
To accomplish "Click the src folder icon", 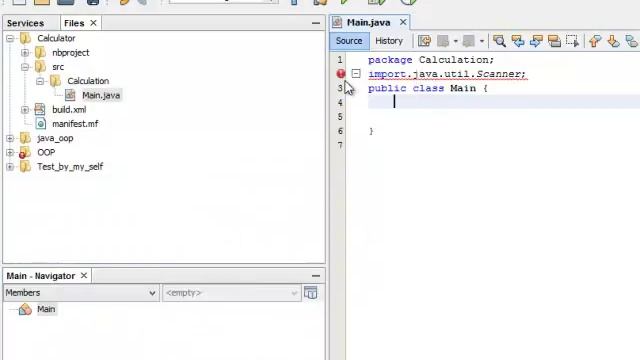I will pos(40,67).
